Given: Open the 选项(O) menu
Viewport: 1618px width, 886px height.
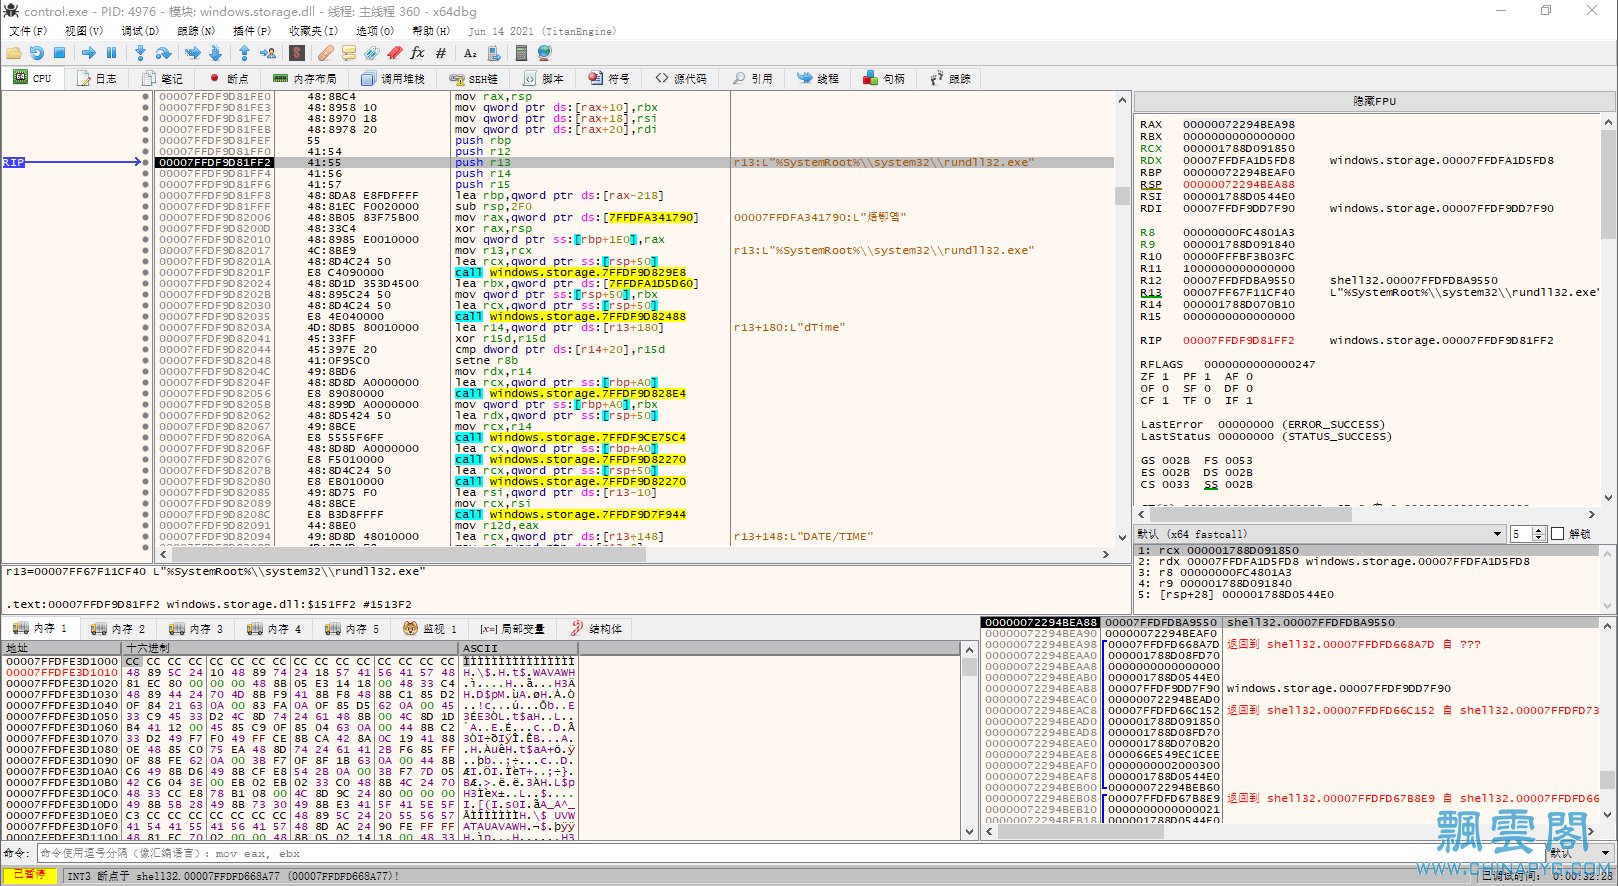Looking at the screenshot, I should (375, 31).
